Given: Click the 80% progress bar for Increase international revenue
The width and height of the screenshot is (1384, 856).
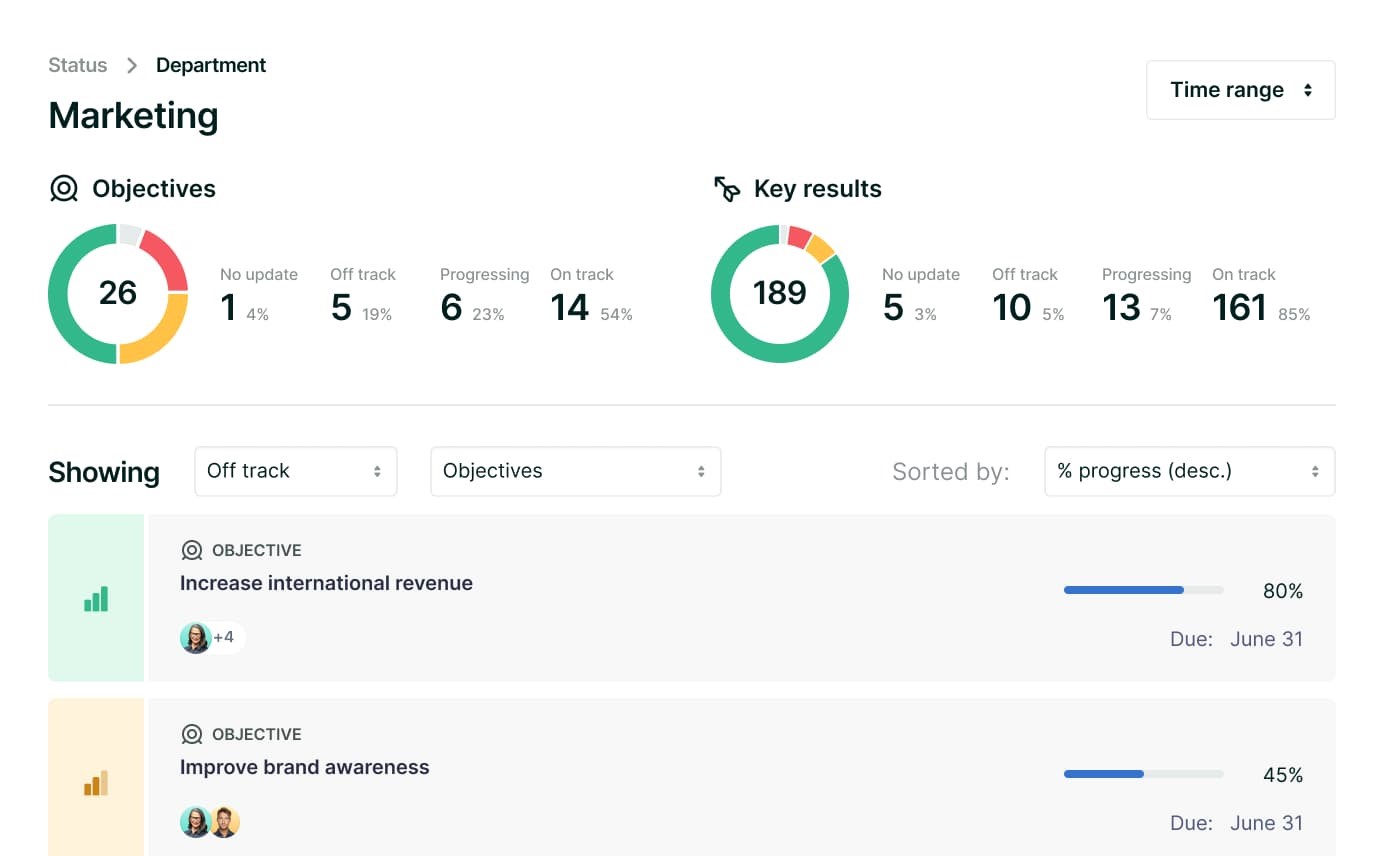Looking at the screenshot, I should click(x=1143, y=590).
